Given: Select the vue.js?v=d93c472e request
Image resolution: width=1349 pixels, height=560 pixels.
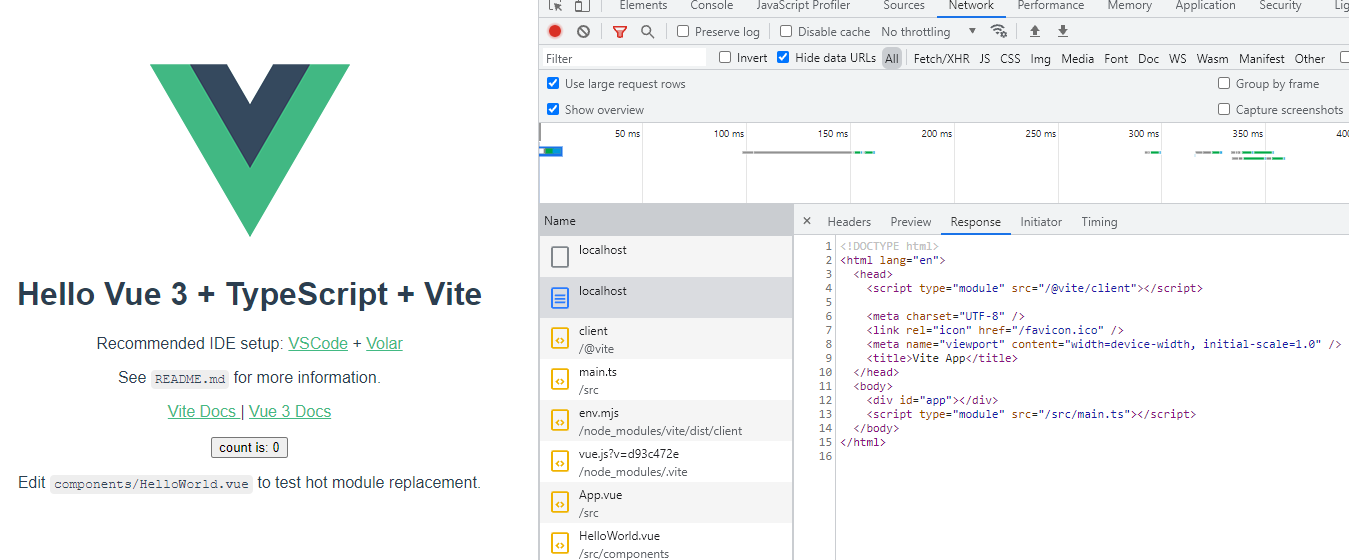Looking at the screenshot, I should coord(666,462).
